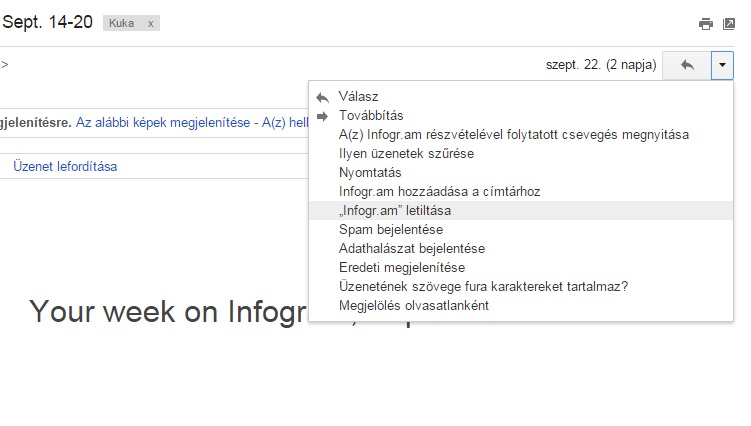Click the Üzenet lefordítása link
Image resolution: width=751 pixels, height=426 pixels.
[65, 166]
